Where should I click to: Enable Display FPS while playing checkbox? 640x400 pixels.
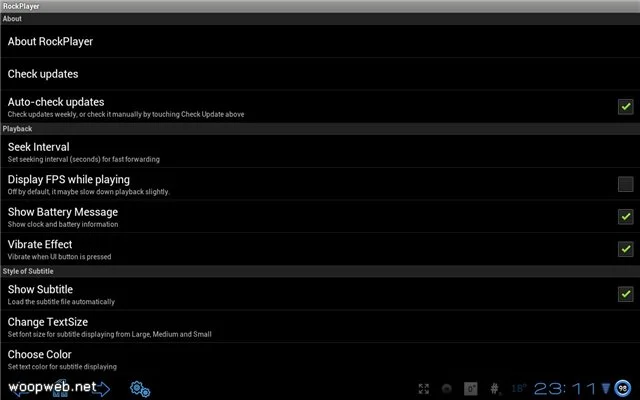(x=625, y=184)
